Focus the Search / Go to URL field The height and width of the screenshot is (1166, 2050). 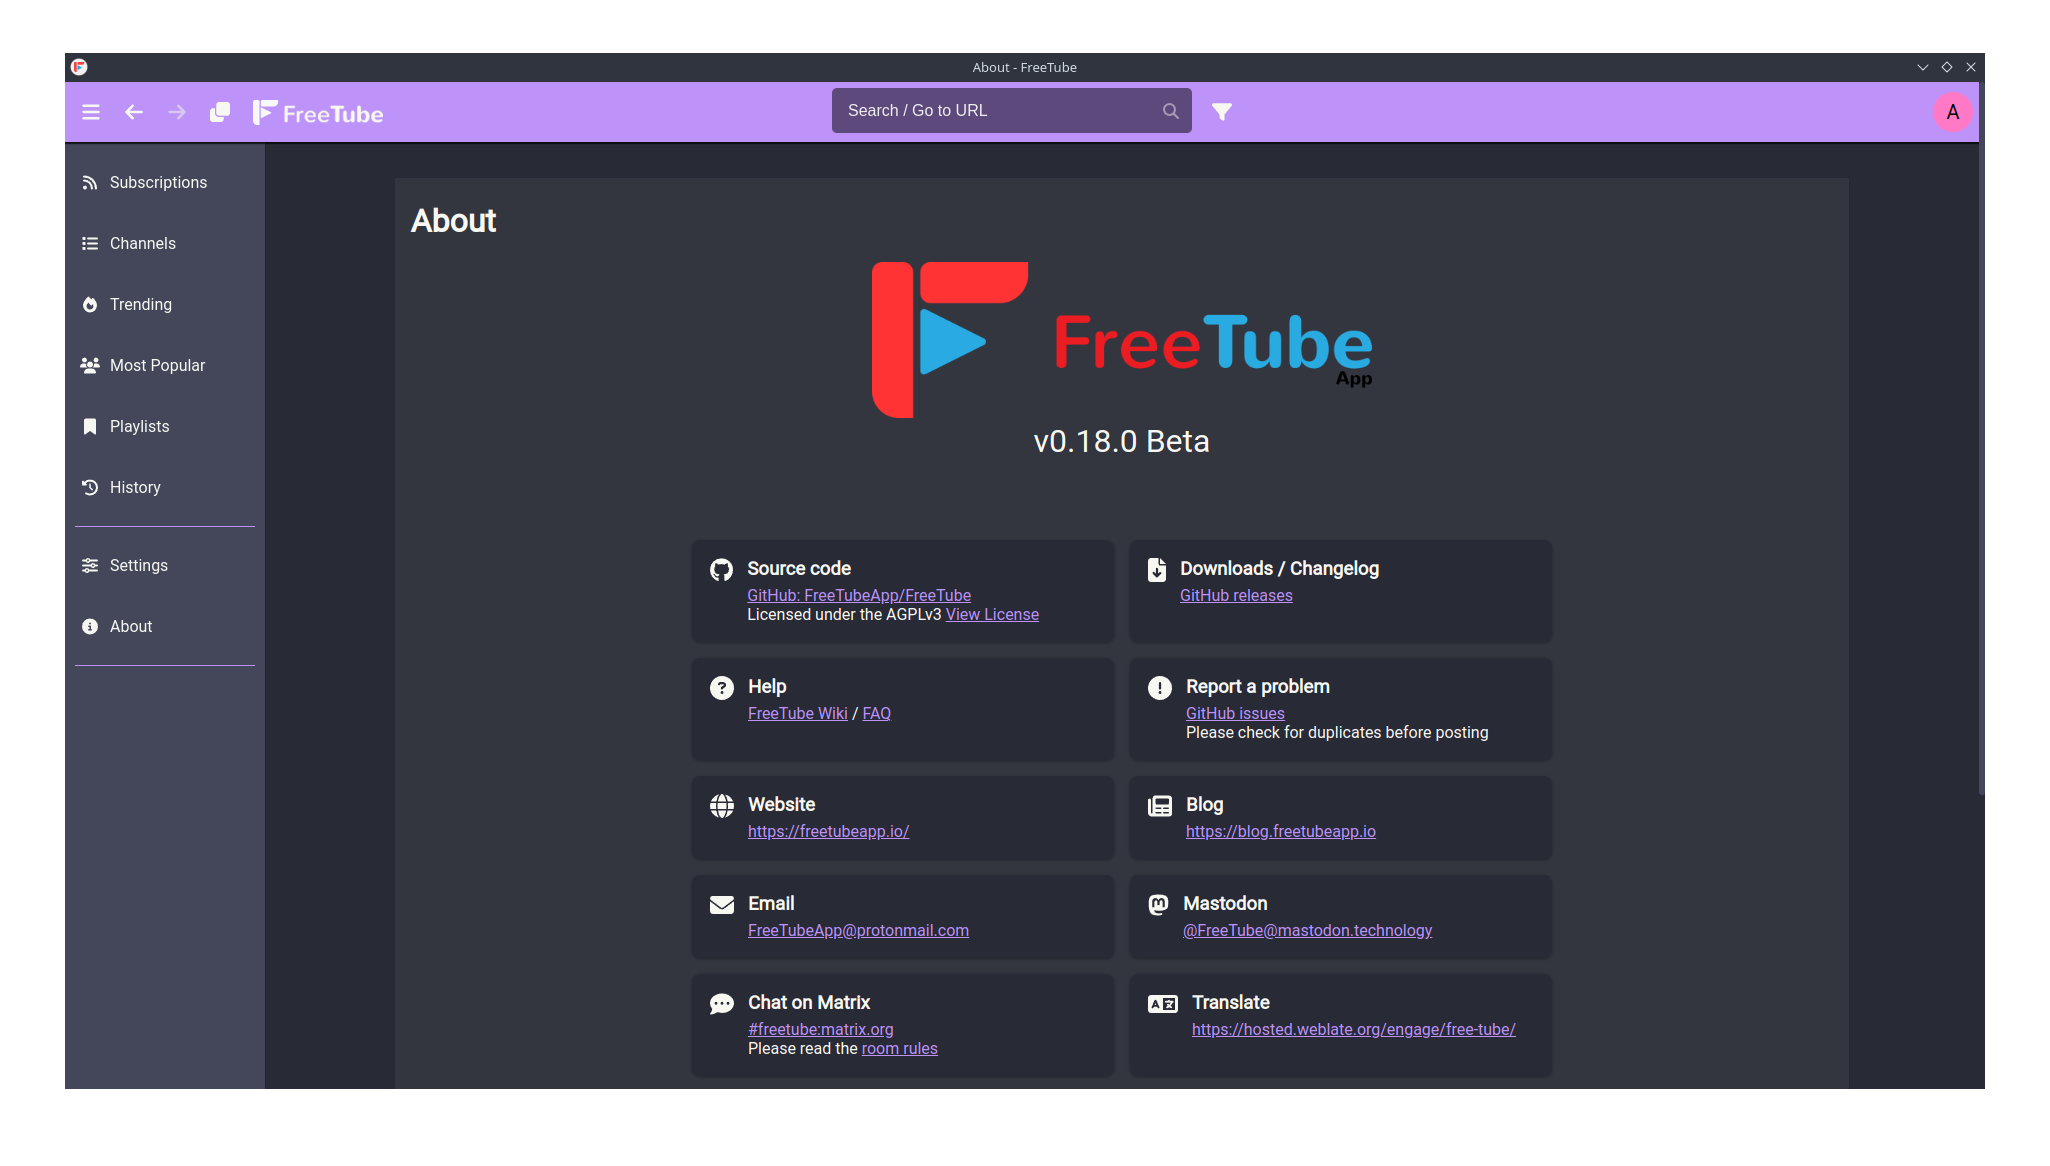pos(1012,111)
